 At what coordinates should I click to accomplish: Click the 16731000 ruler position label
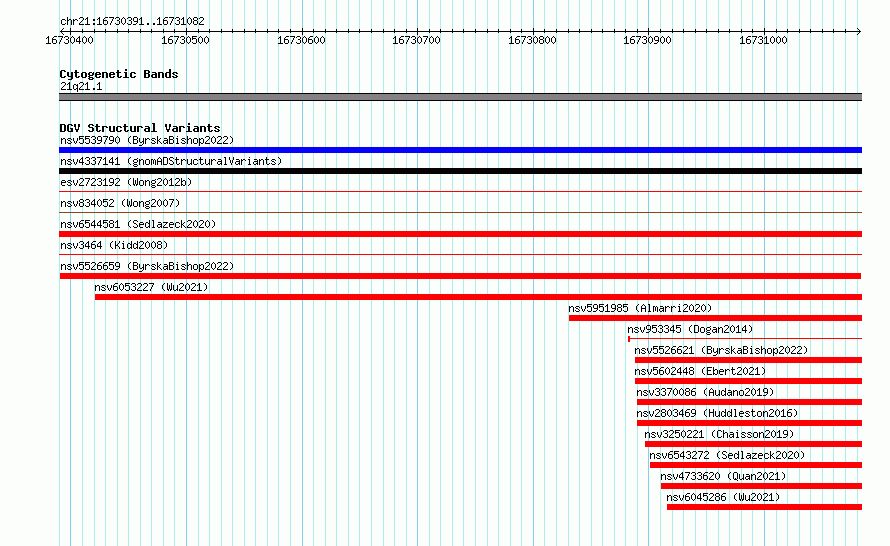coord(763,40)
